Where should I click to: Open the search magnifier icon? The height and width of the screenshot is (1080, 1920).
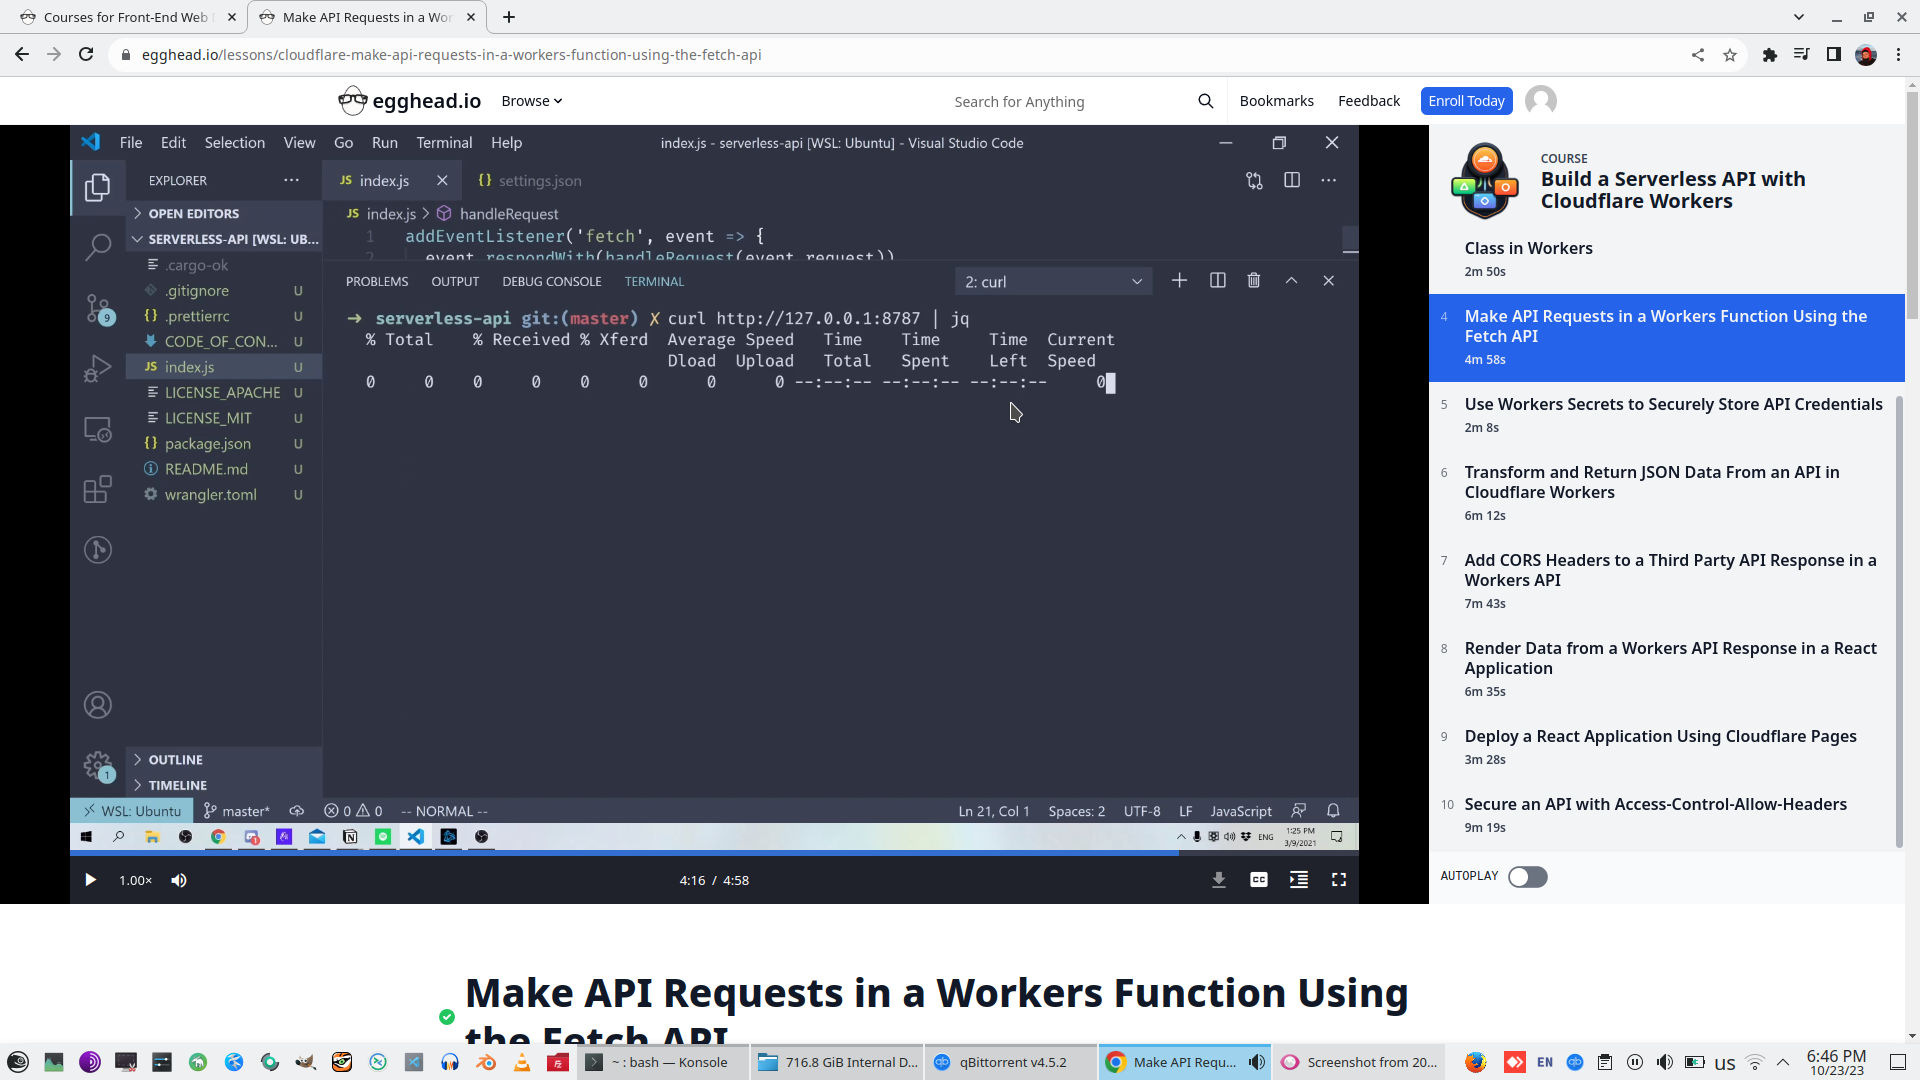pos(1205,101)
